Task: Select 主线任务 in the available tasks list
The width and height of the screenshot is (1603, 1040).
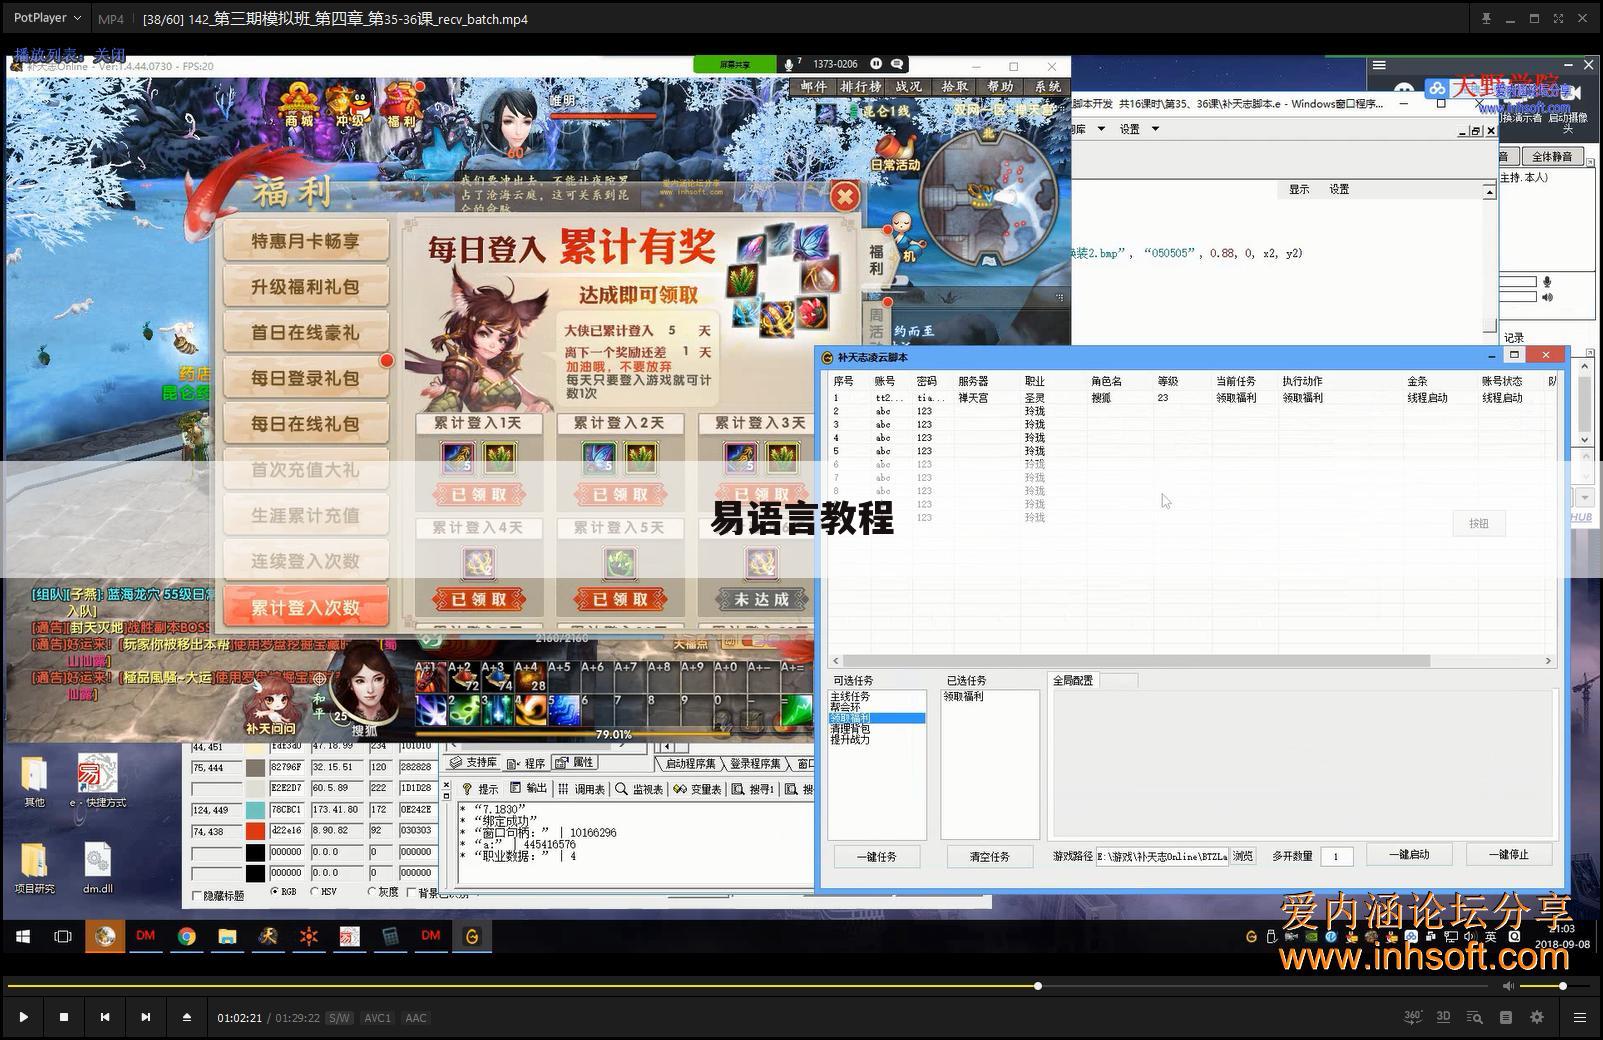Action: (x=850, y=696)
